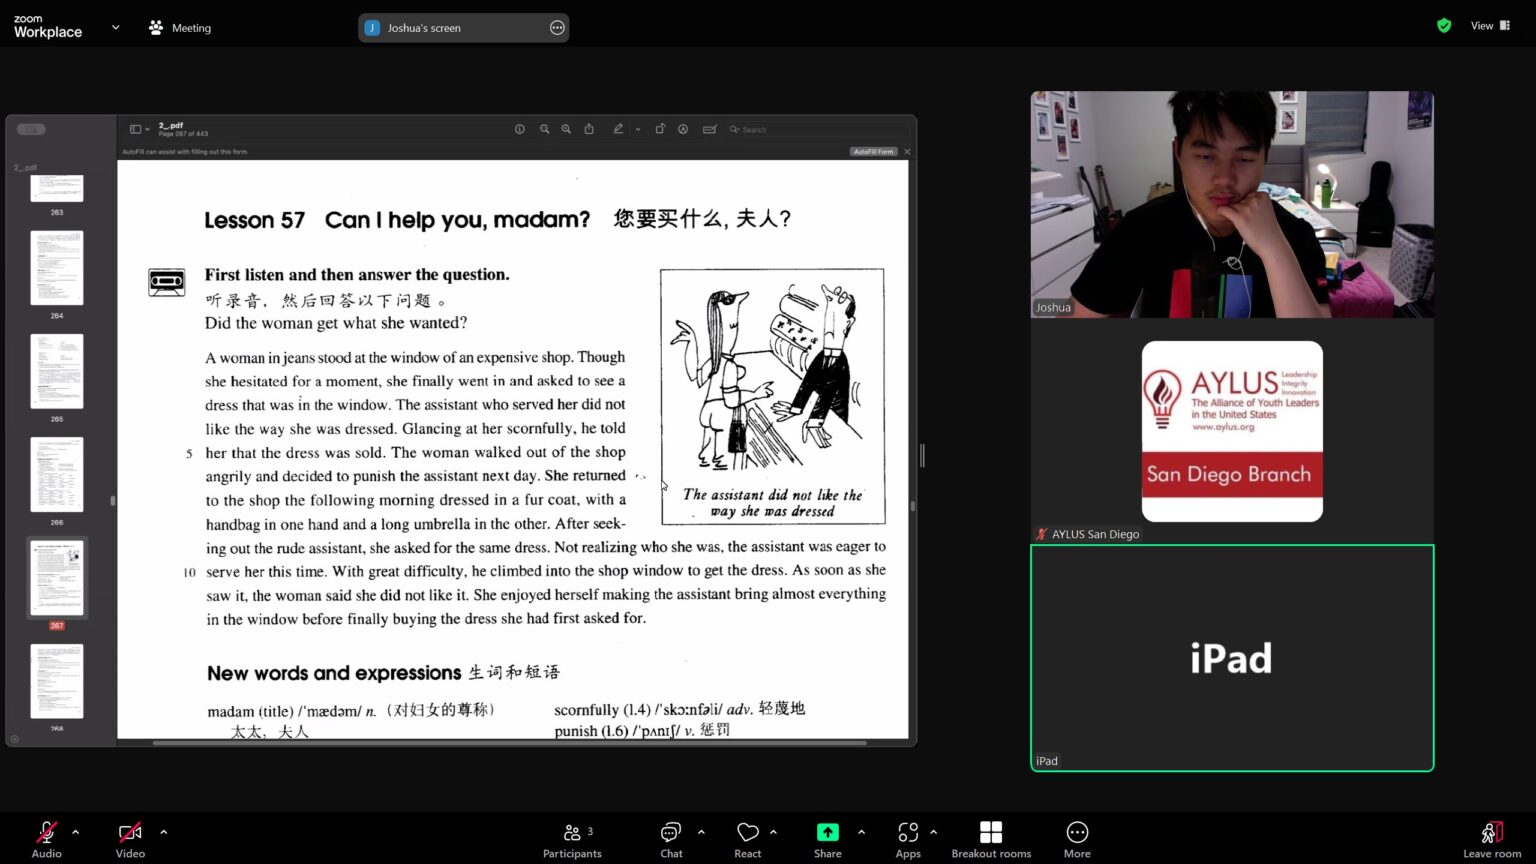This screenshot has height=864, width=1536.
Task: Select page 268 thumbnail
Action: [x=57, y=681]
